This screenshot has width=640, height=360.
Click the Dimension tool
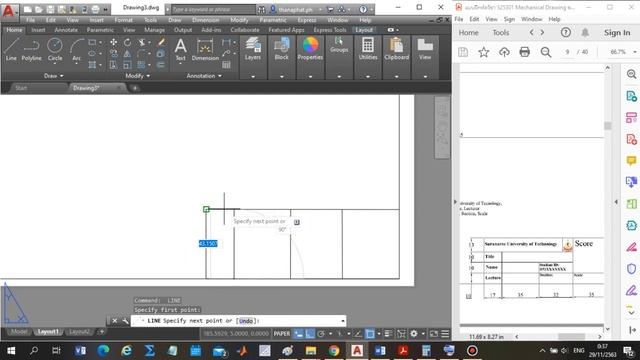pyautogui.click(x=205, y=49)
